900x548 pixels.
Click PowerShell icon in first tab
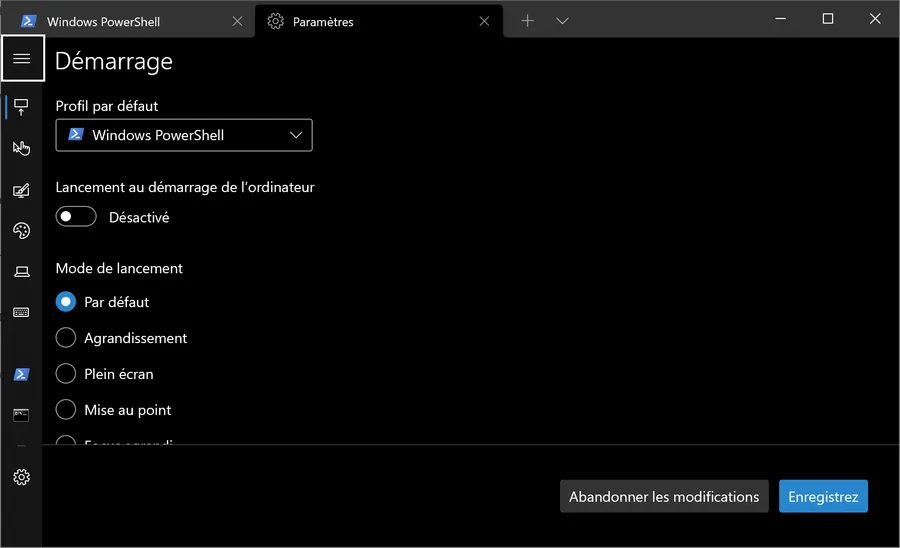pos(28,21)
